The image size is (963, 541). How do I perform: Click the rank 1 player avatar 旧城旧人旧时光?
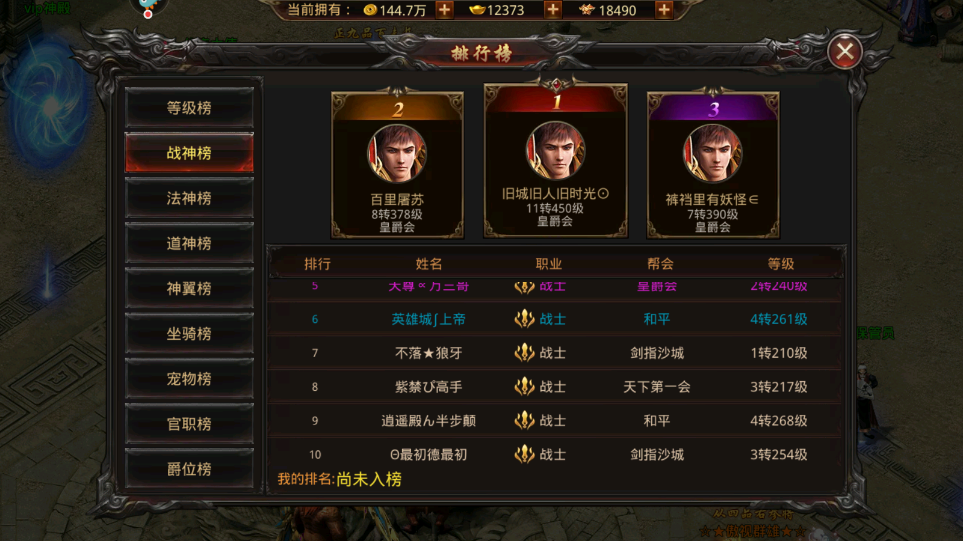(x=555, y=150)
